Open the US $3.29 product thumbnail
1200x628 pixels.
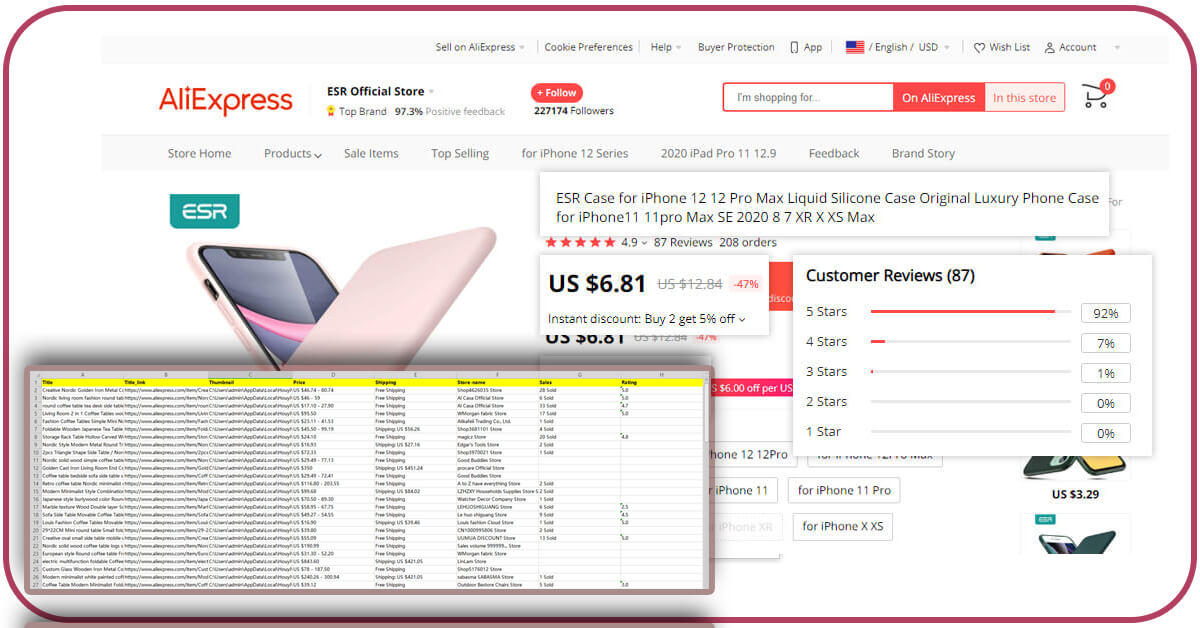pos(1075,467)
